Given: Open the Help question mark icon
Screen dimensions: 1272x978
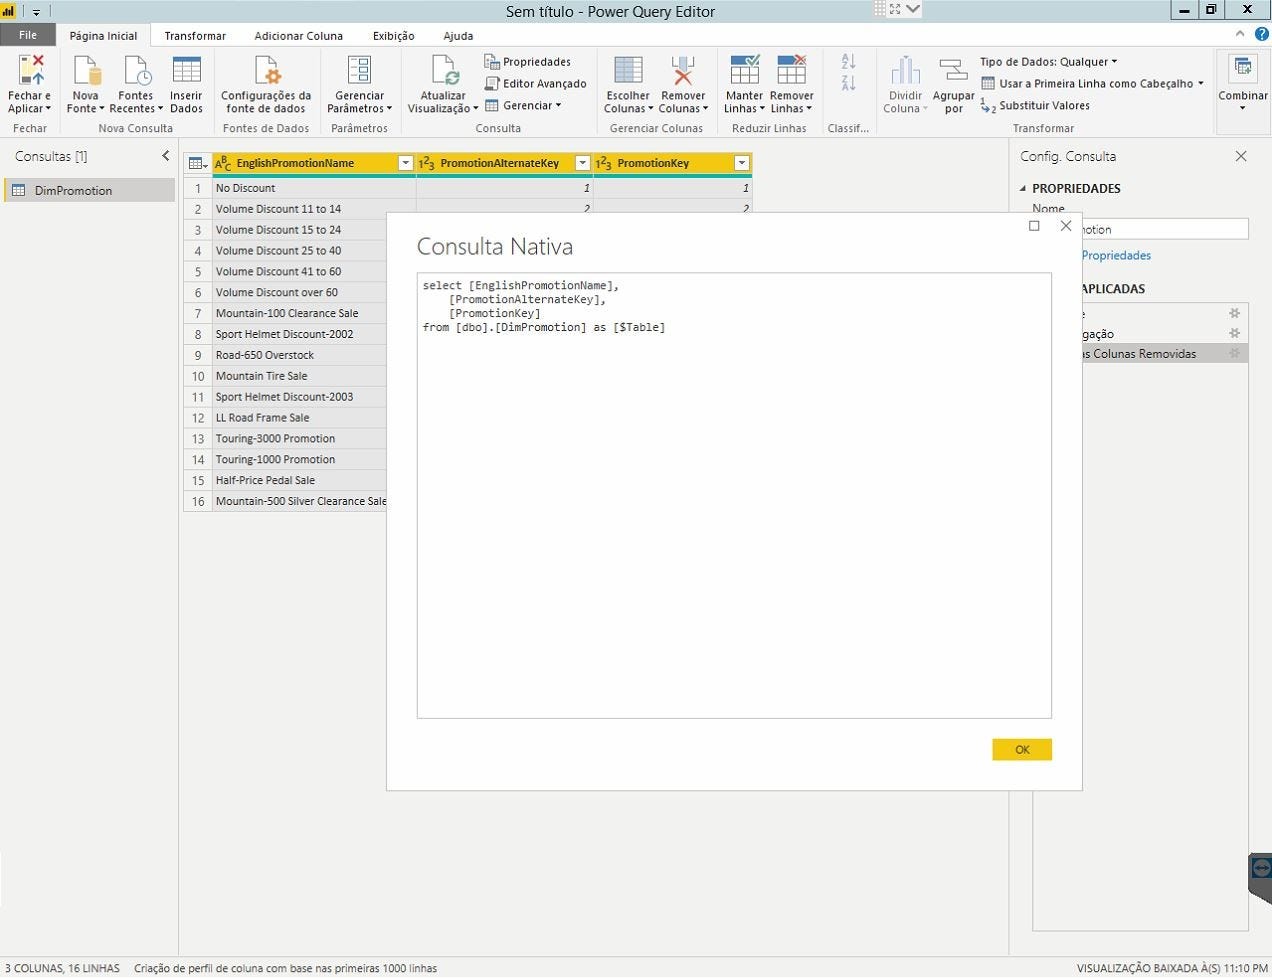Looking at the screenshot, I should (1262, 35).
